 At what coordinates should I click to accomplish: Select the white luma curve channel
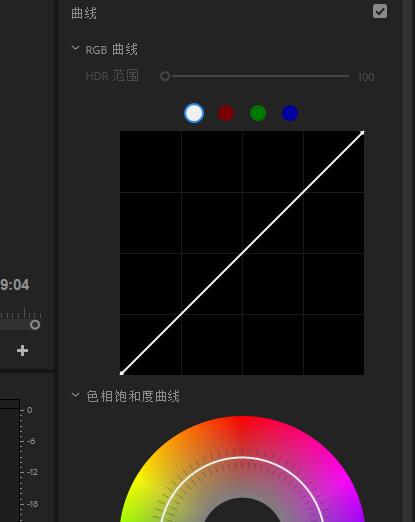point(194,113)
